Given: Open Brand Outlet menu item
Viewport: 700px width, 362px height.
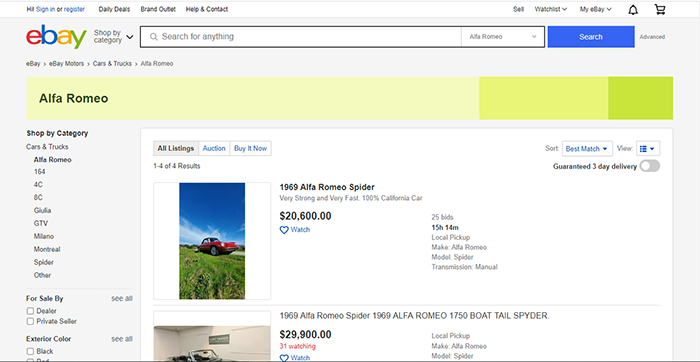Looking at the screenshot, I should (x=158, y=9).
